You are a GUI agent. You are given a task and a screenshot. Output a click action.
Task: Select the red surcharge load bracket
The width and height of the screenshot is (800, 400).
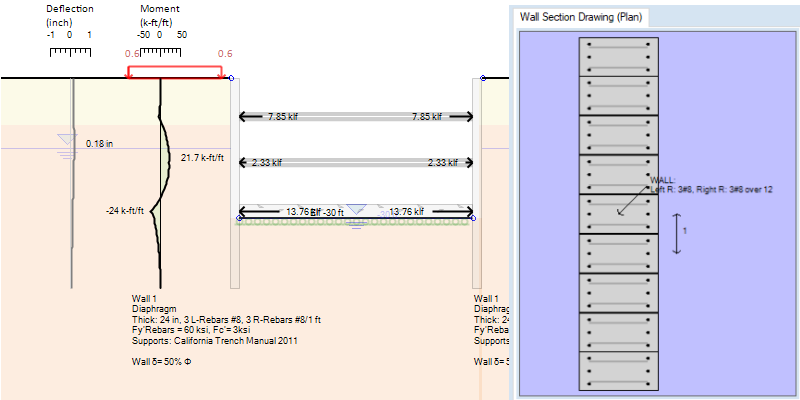tap(174, 72)
